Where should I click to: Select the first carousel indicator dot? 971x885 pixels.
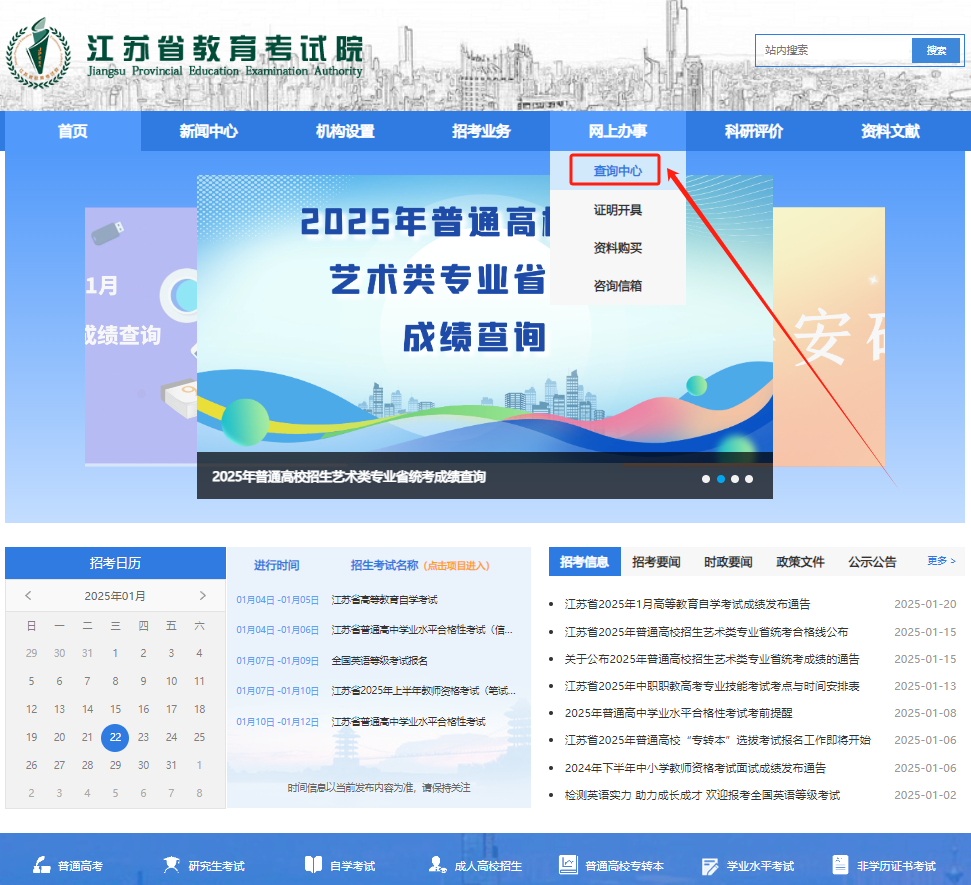tap(705, 479)
